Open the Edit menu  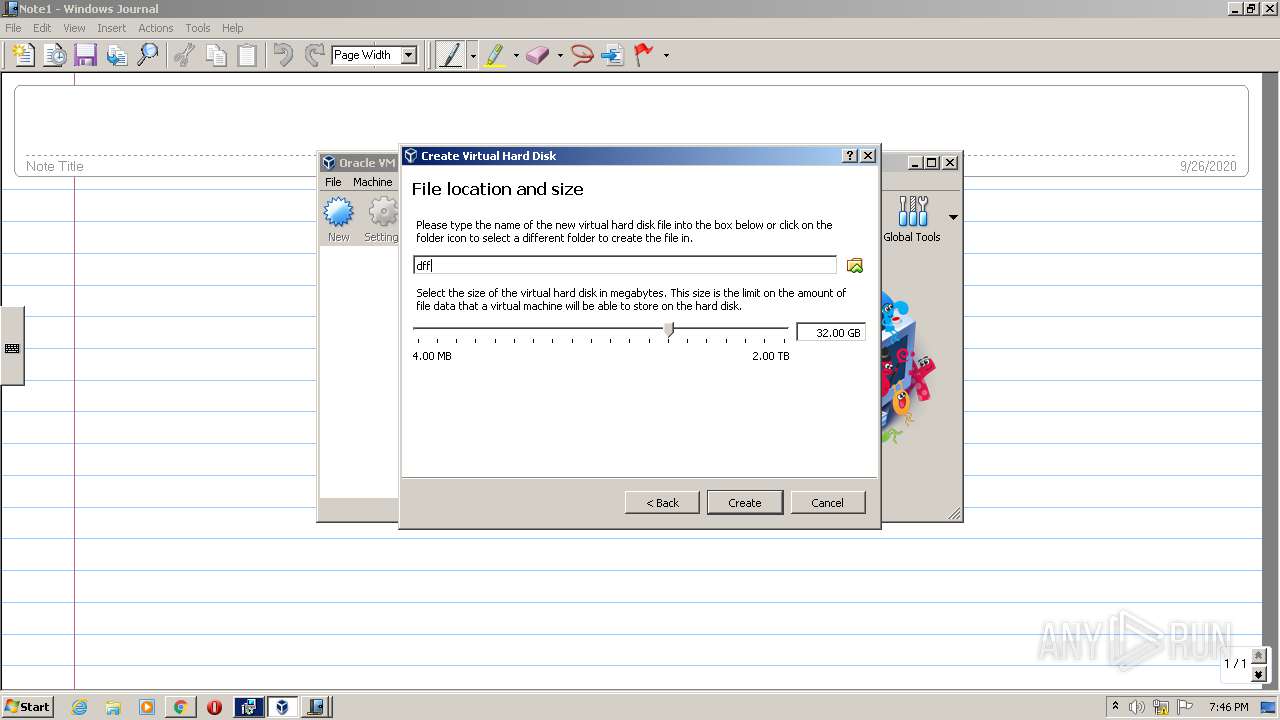pos(42,28)
